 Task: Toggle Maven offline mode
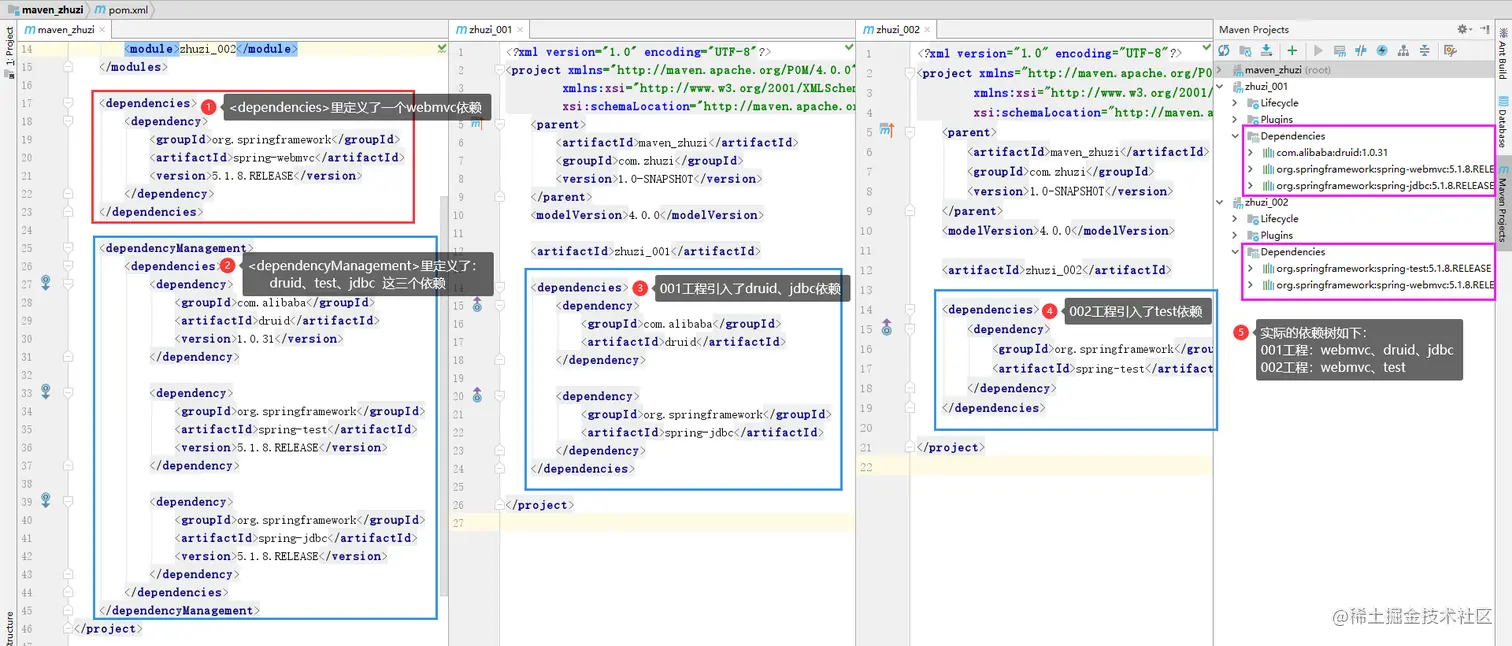point(1361,50)
